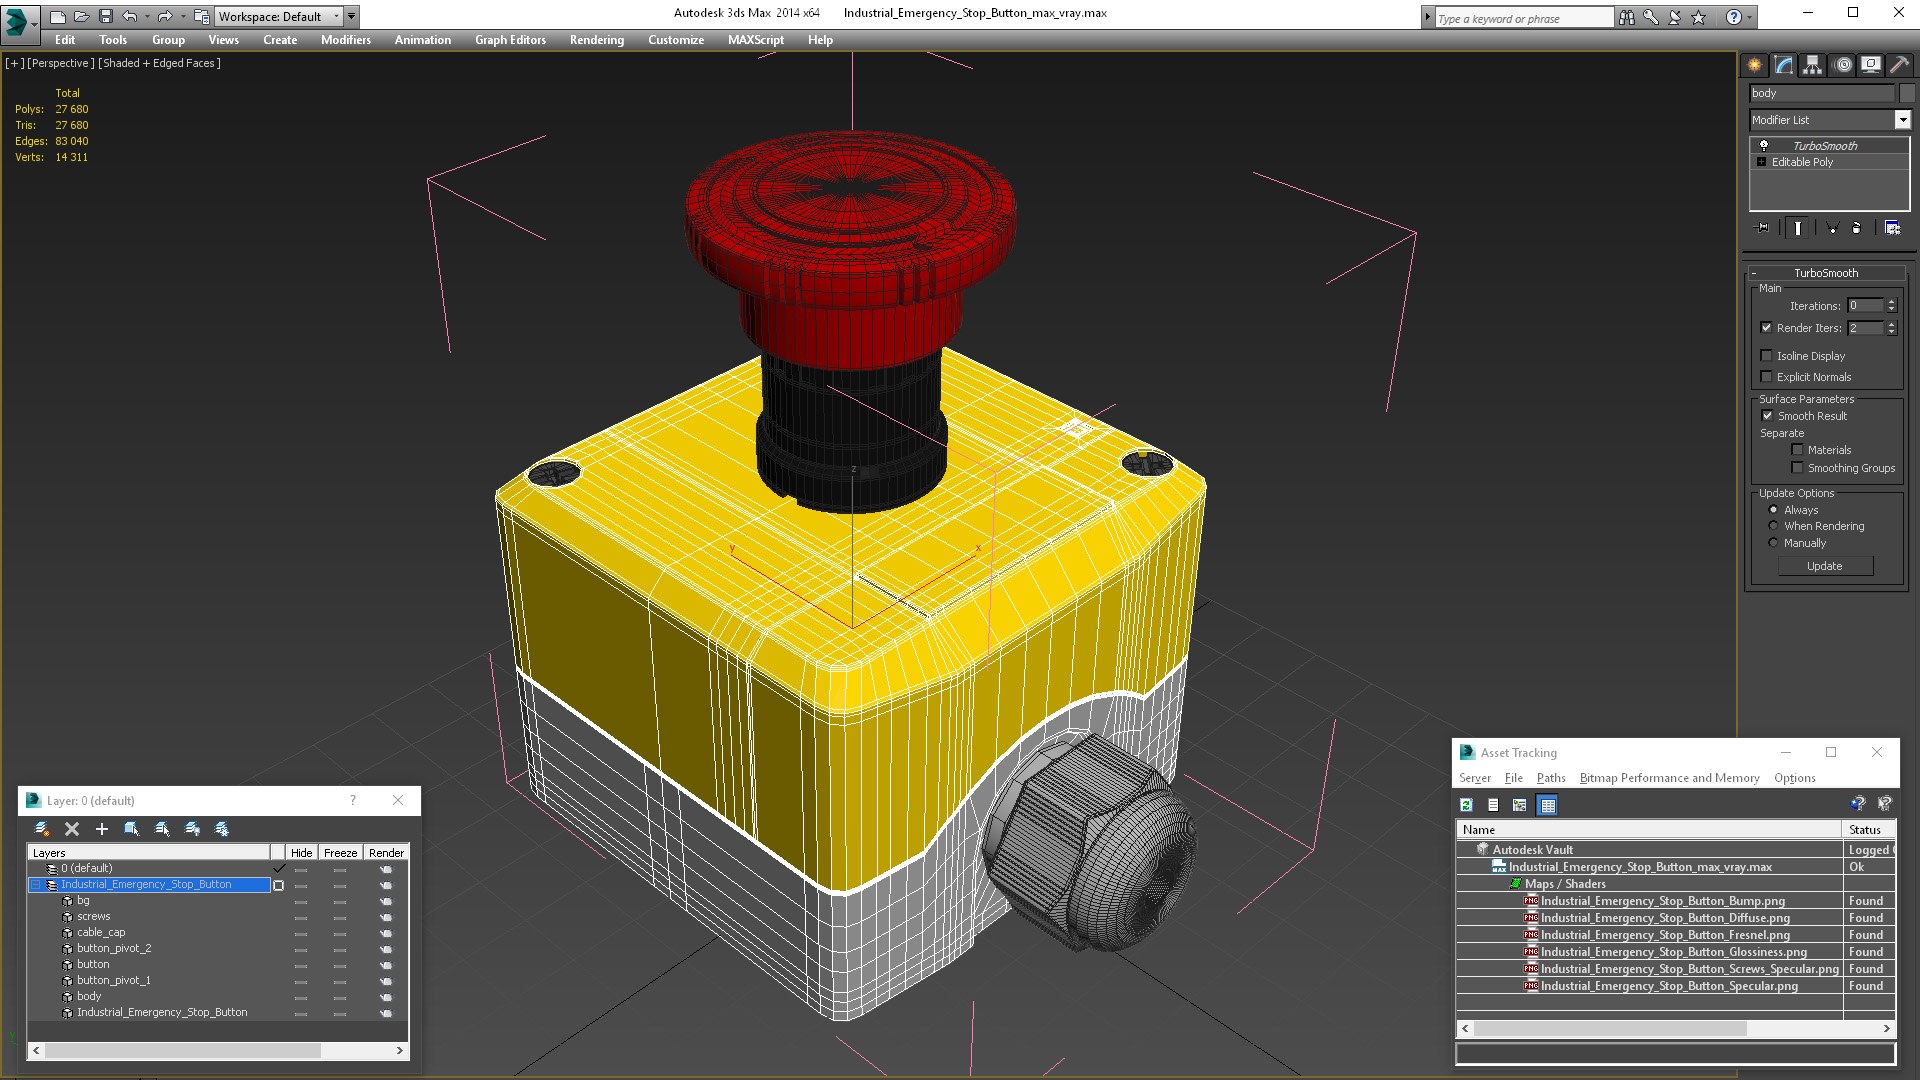
Task: Click Make Unique icon below modifier stack
Action: coord(1832,228)
